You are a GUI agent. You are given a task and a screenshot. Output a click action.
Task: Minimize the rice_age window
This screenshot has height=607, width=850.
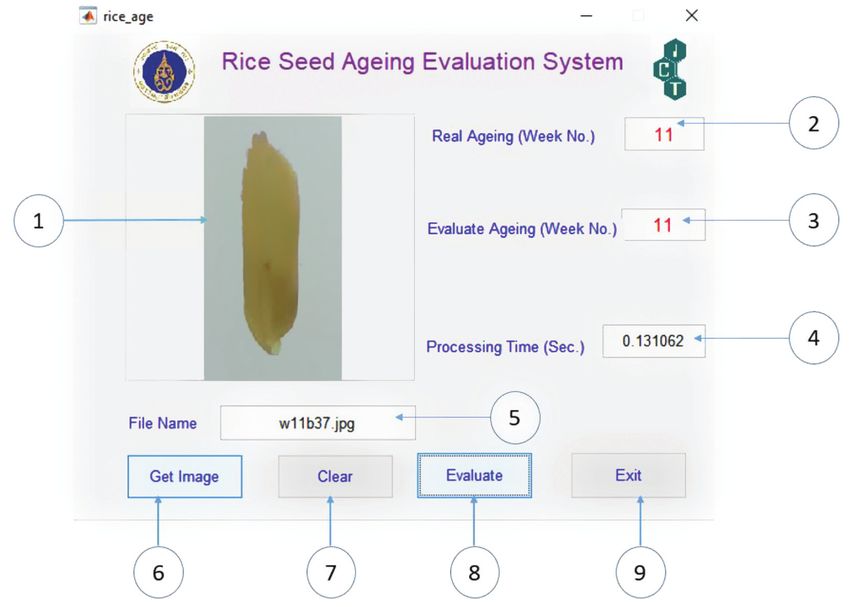point(586,16)
